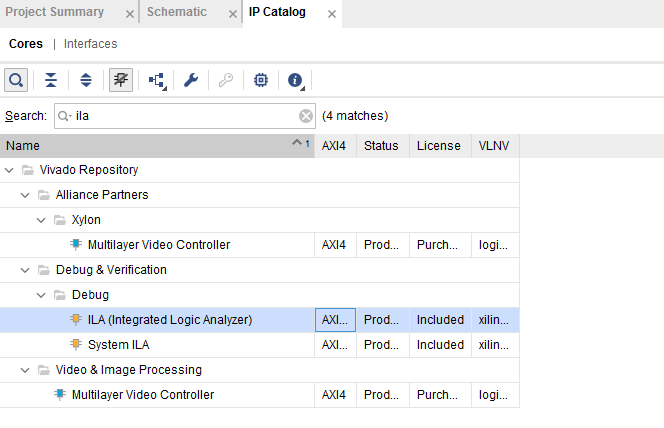Open the info icon dropdown
The width and height of the screenshot is (664, 428).
[x=295, y=80]
